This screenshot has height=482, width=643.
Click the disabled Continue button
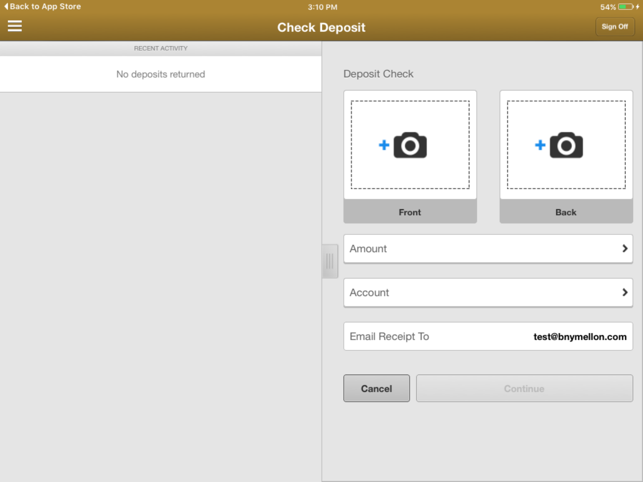[x=524, y=388]
